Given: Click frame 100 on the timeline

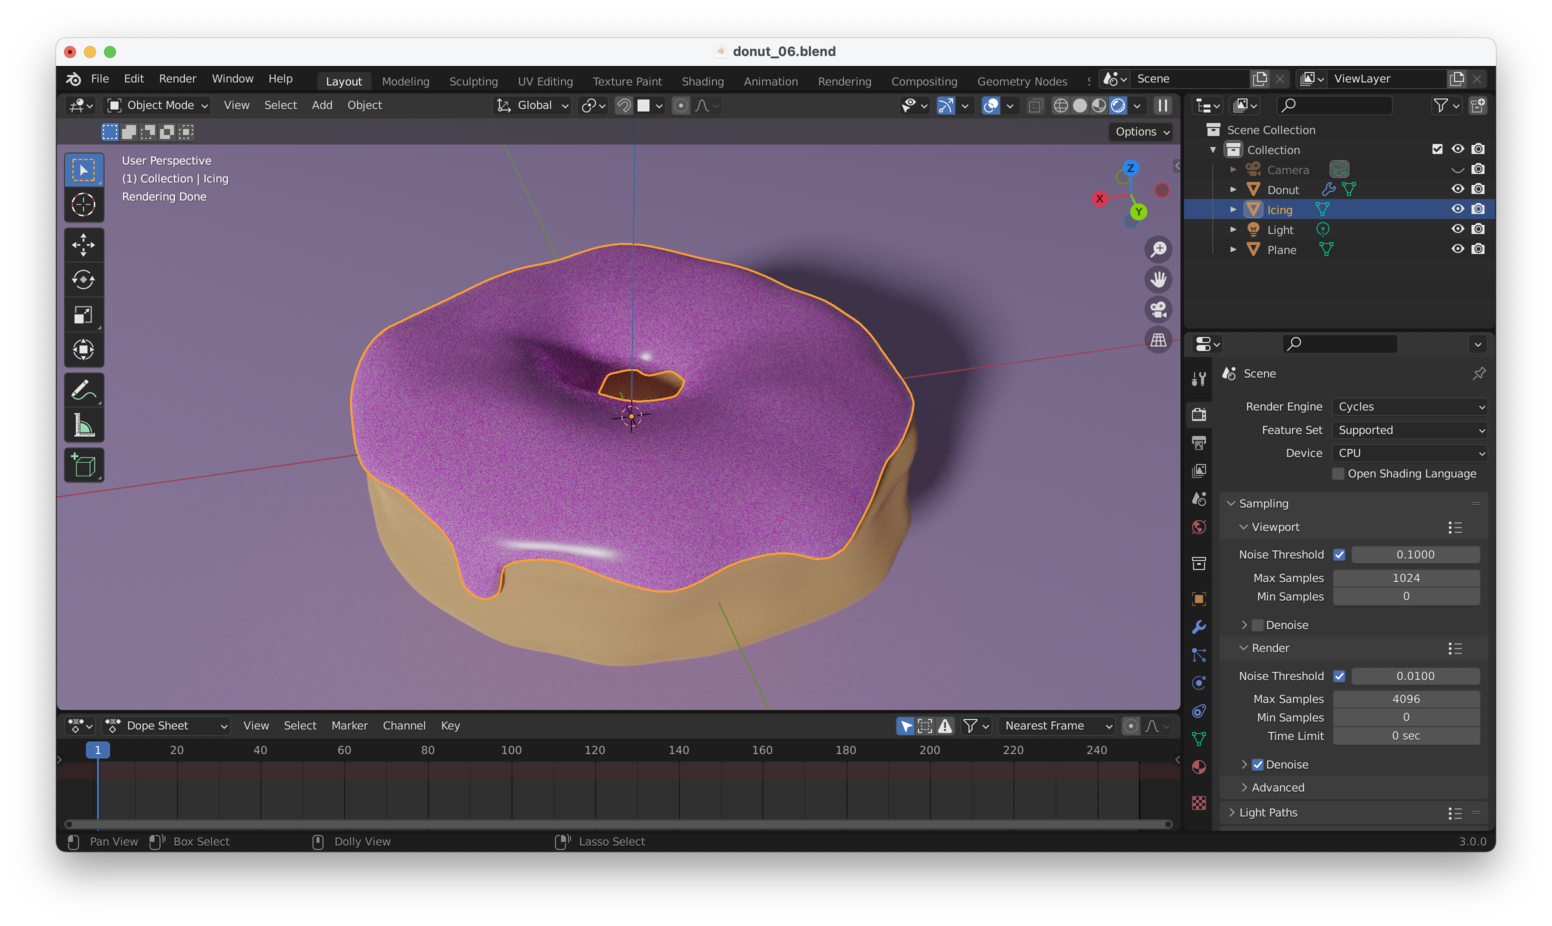Looking at the screenshot, I should pyautogui.click(x=511, y=750).
